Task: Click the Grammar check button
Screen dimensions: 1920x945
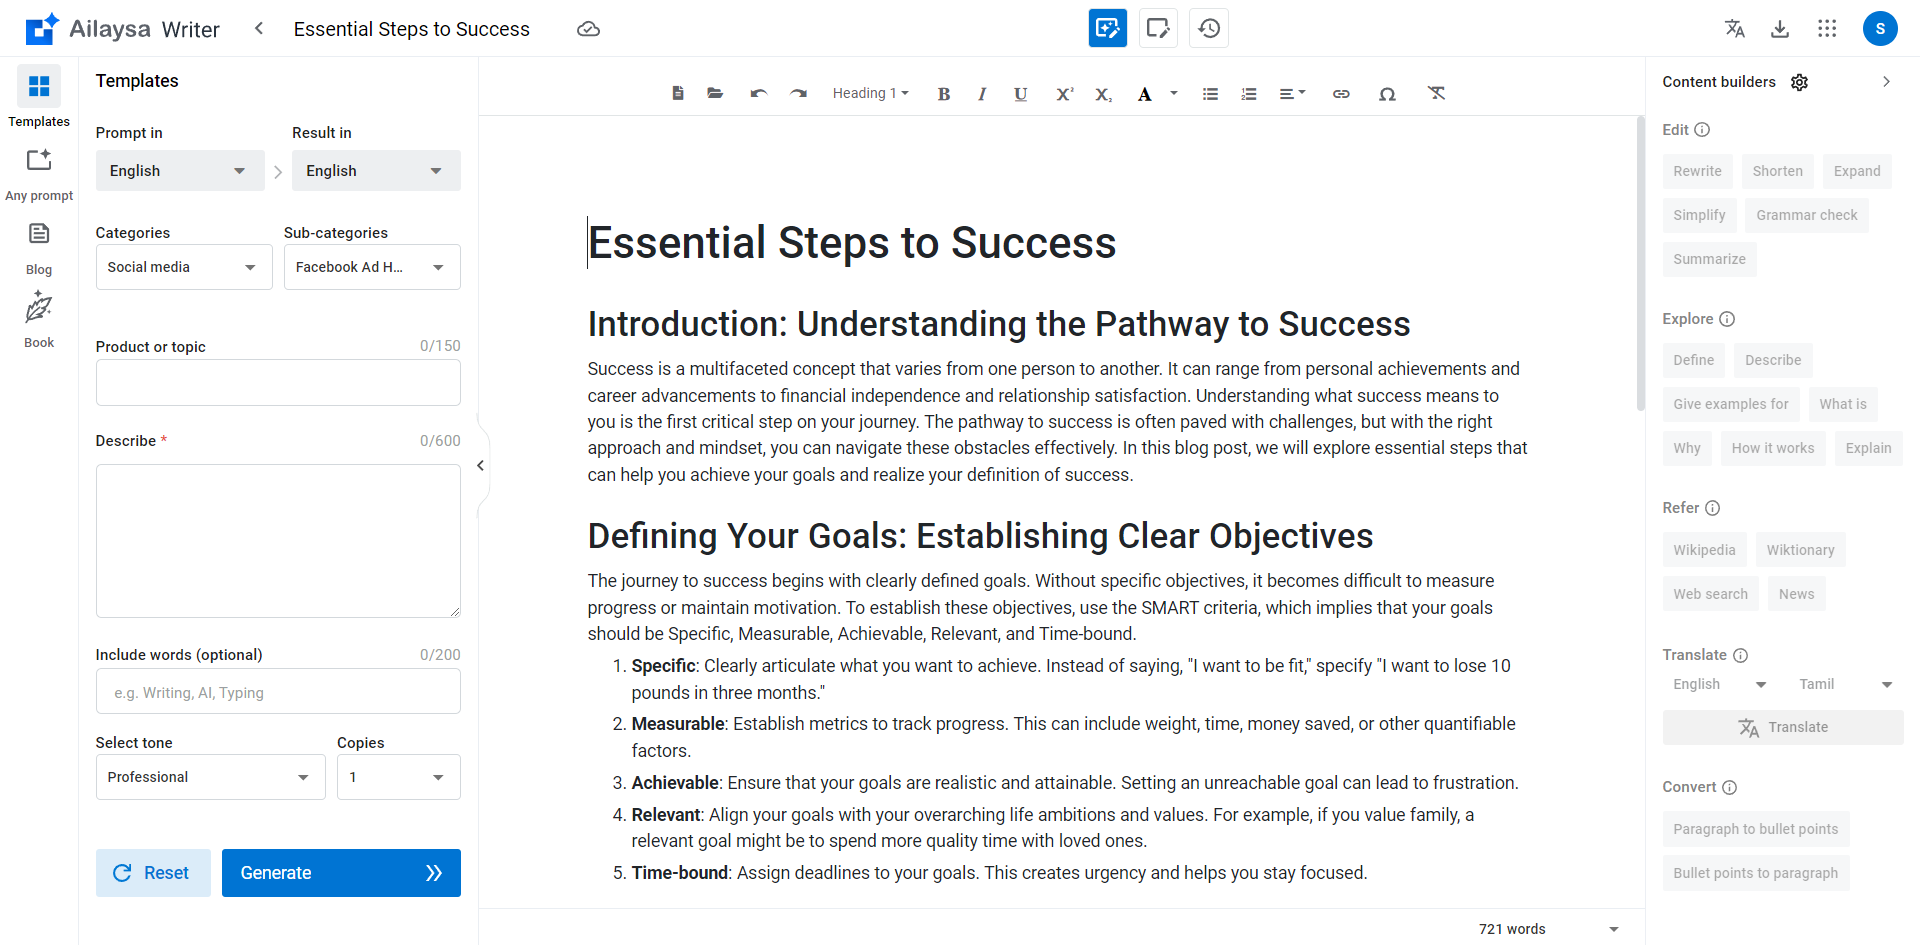Action: [1806, 215]
